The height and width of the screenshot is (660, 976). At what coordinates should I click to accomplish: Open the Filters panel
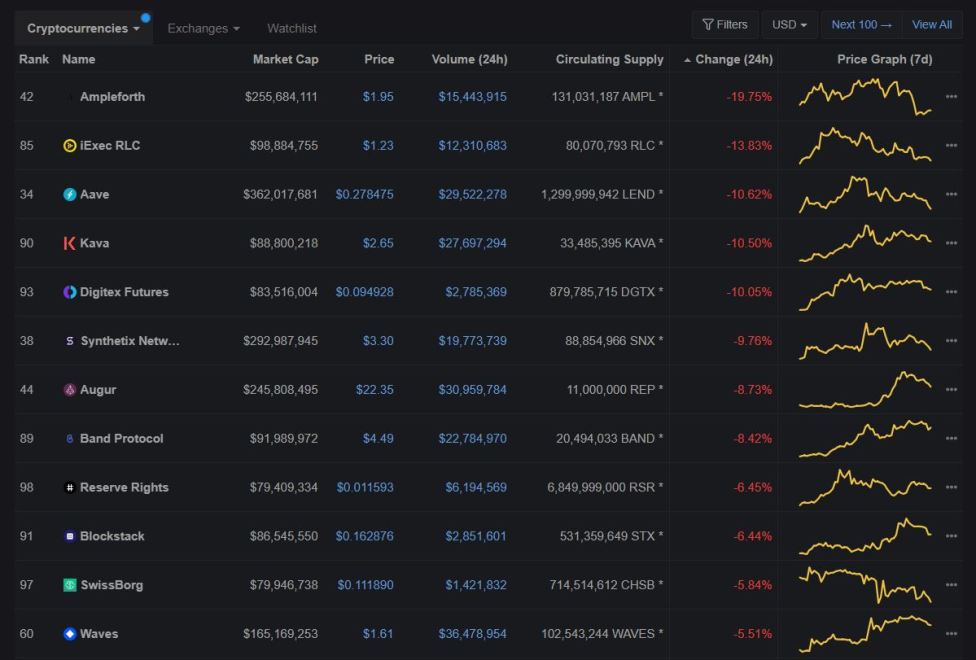click(x=725, y=25)
